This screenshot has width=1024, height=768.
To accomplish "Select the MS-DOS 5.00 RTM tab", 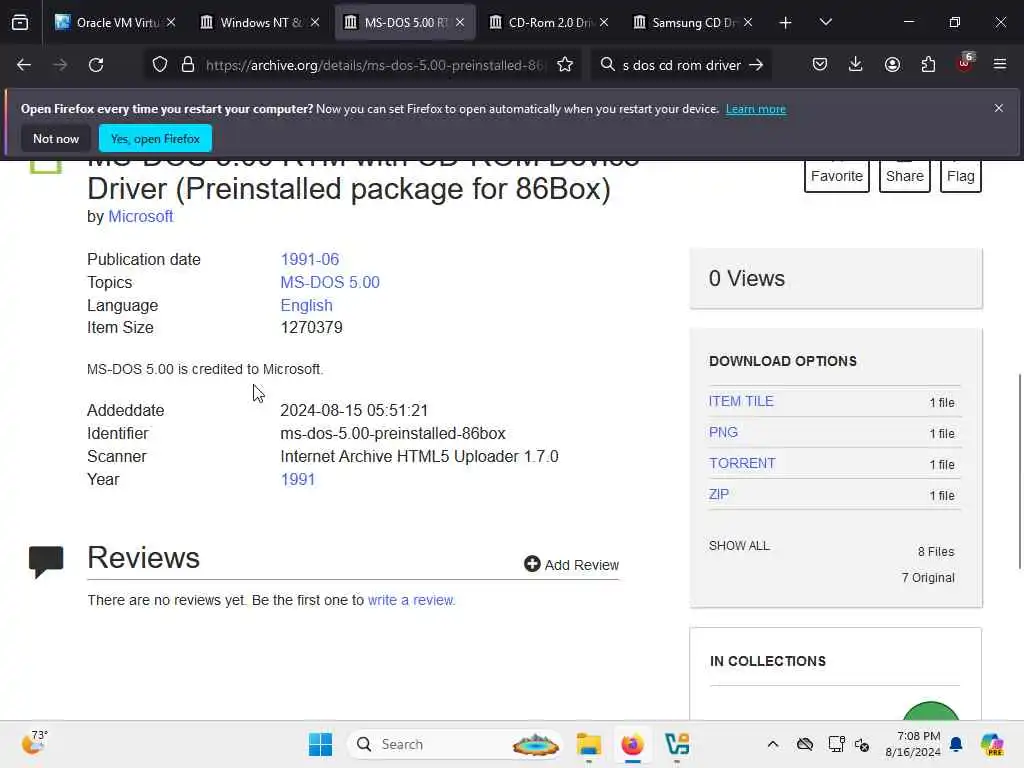I will point(405,22).
